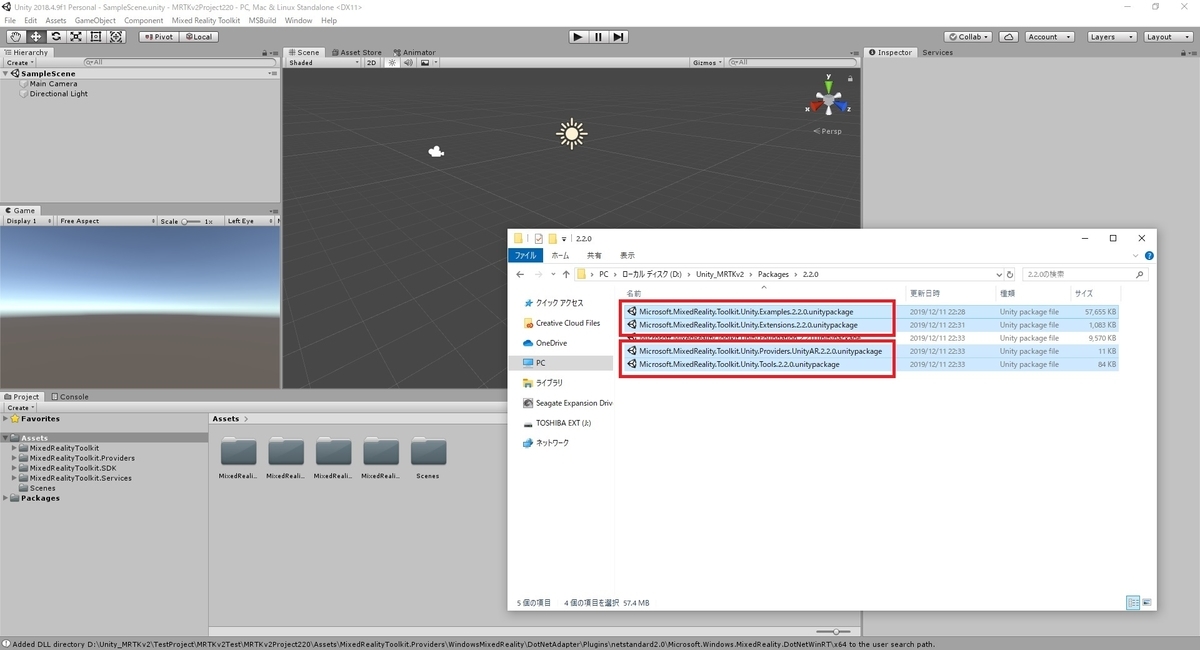Image resolution: width=1200 pixels, height=650 pixels.
Task: Open the Account dropdown
Action: [1048, 36]
